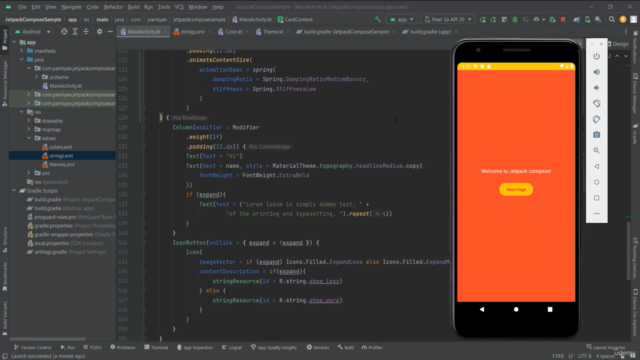
Task: Click Collapse All icon in project panel
Action: click(x=86, y=31)
